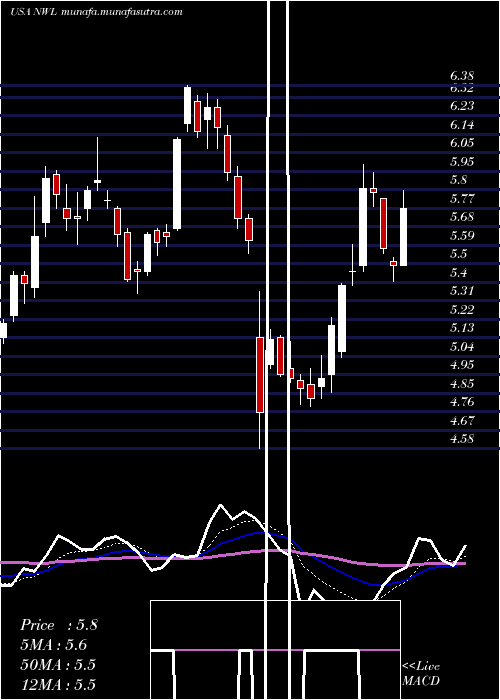Screen dimensions: 500x700
Task: Click the 4.58 price axis label
Action: point(462,439)
